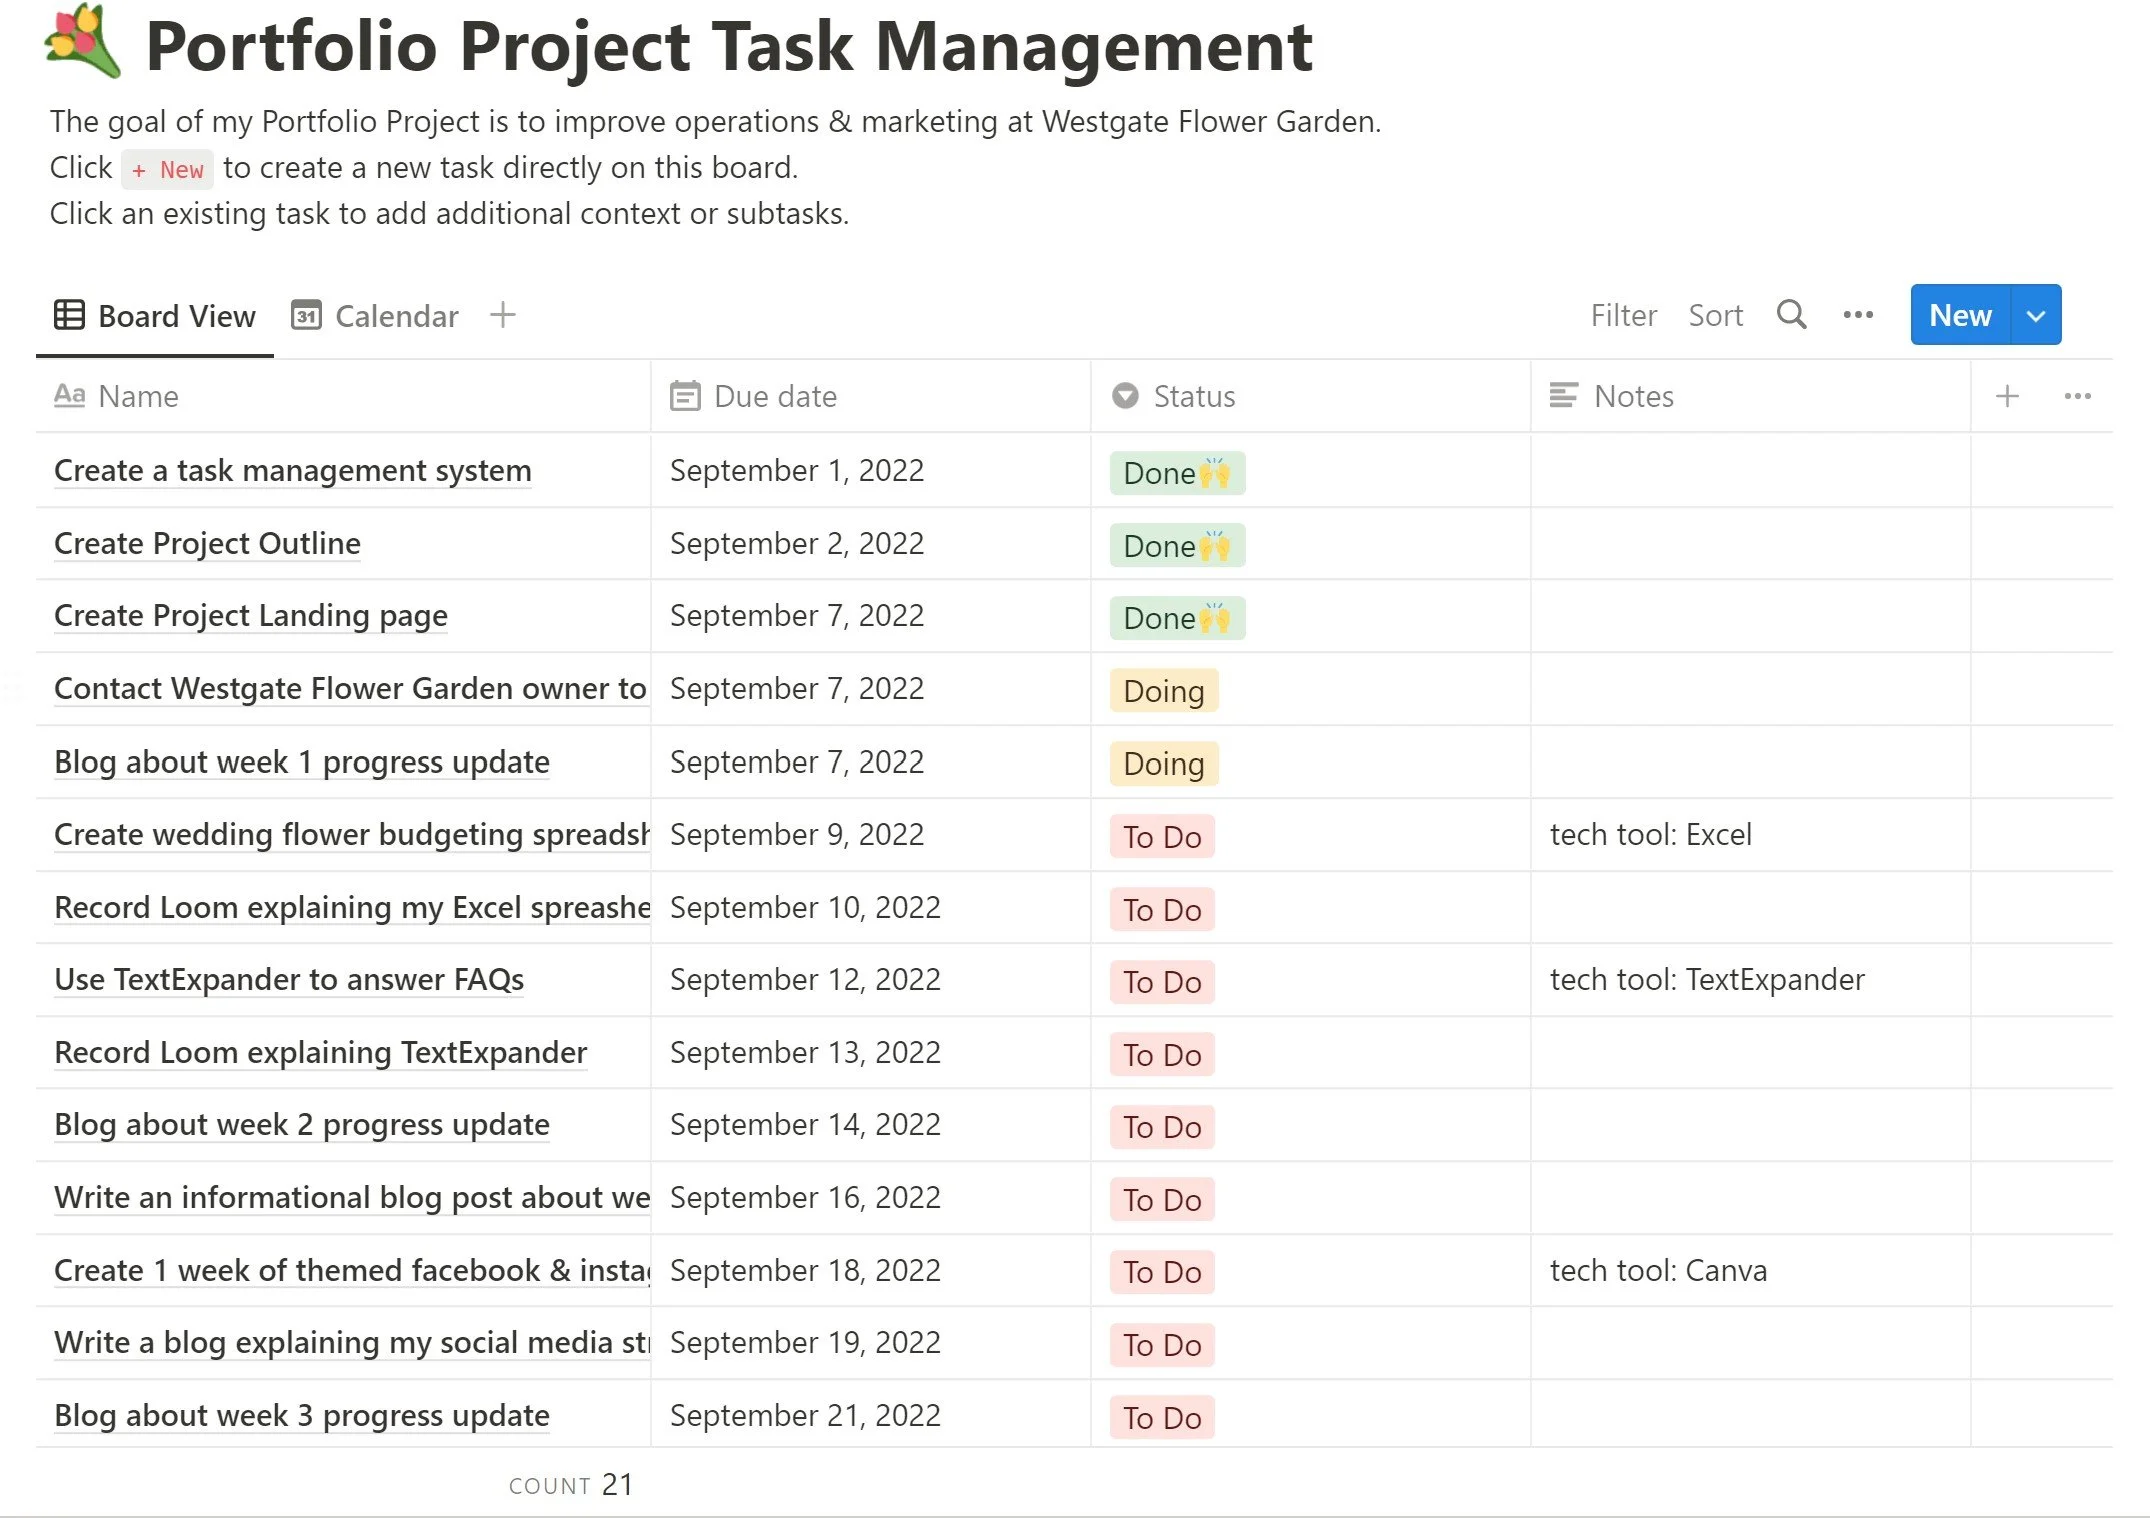Viewport: 2150px width, 1518px height.
Task: Select the Board View tab
Action: click(x=155, y=316)
